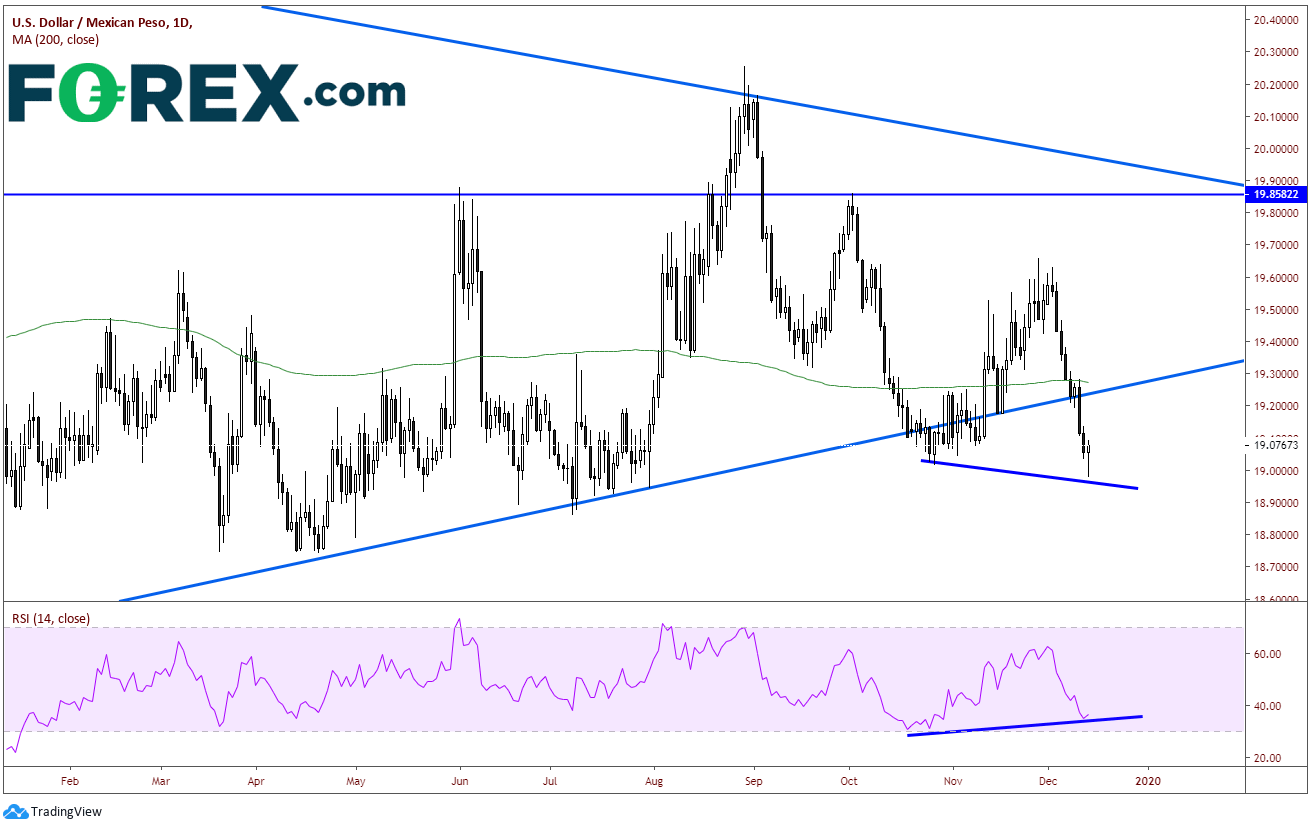The width and height of the screenshot is (1314, 830).
Task: Click the 19.80000 price axis value
Action: pyautogui.click(x=1275, y=213)
